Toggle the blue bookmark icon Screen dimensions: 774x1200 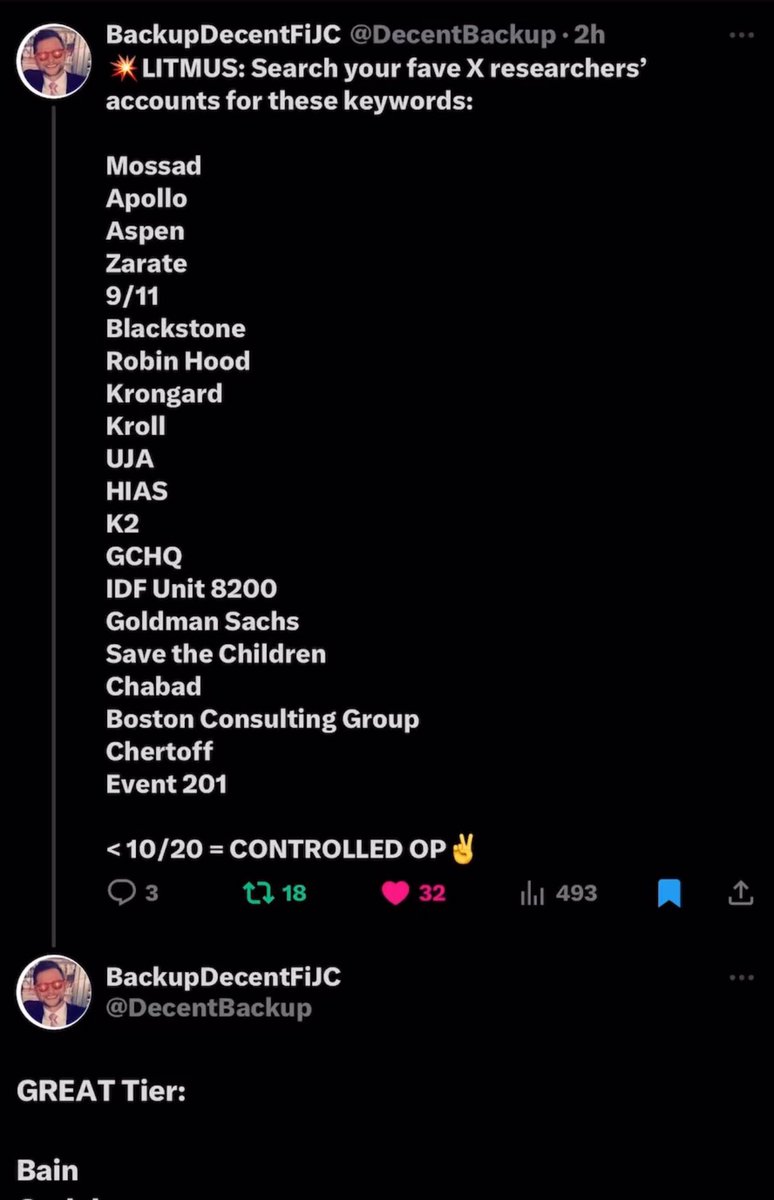(669, 893)
